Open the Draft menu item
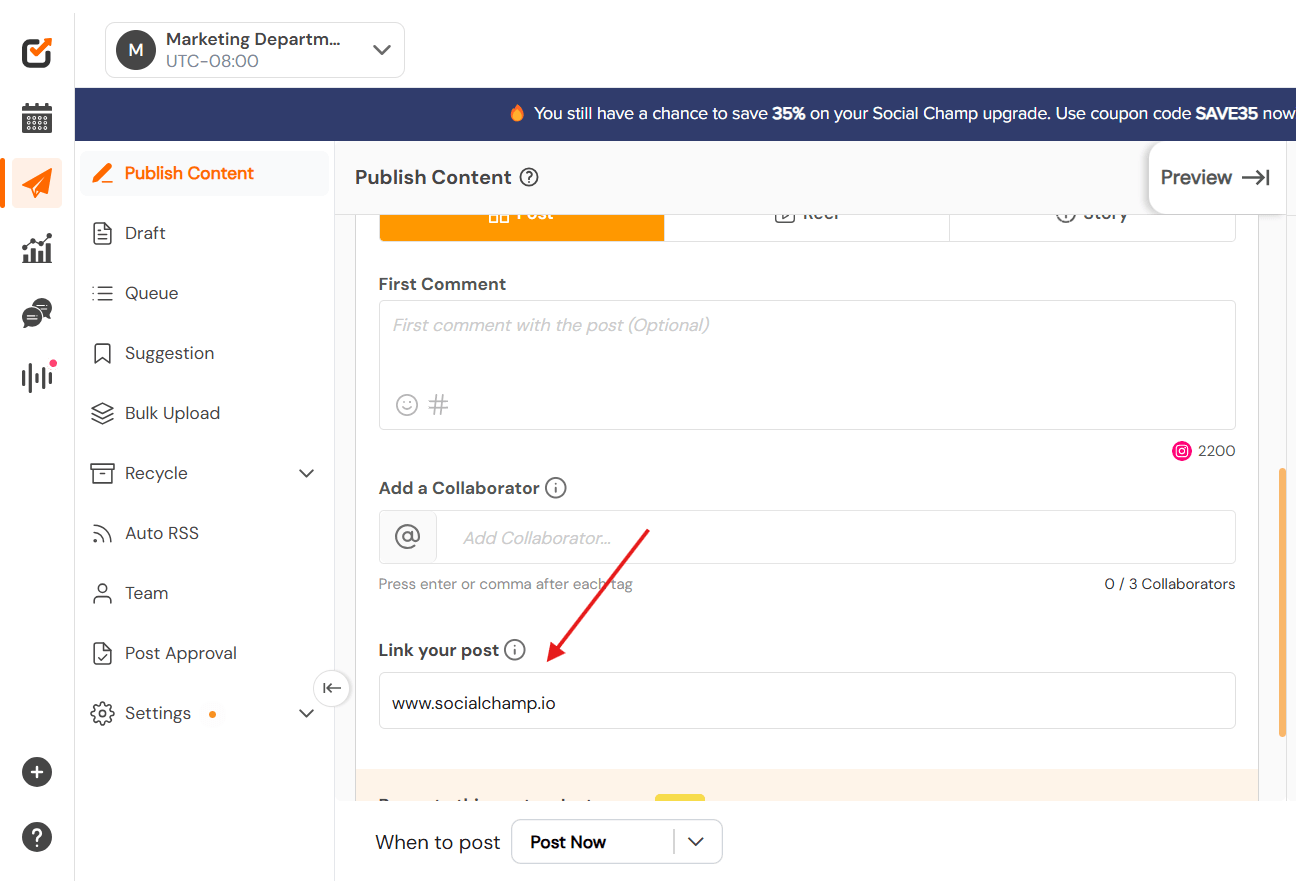This screenshot has height=881, width=1296. (204, 233)
